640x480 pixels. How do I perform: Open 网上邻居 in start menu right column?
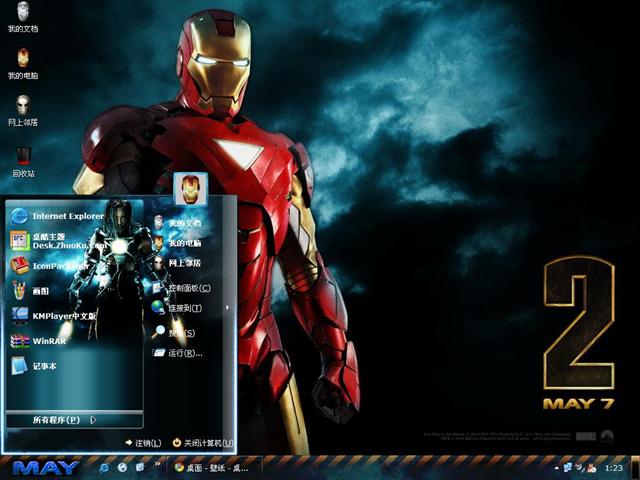(177, 263)
